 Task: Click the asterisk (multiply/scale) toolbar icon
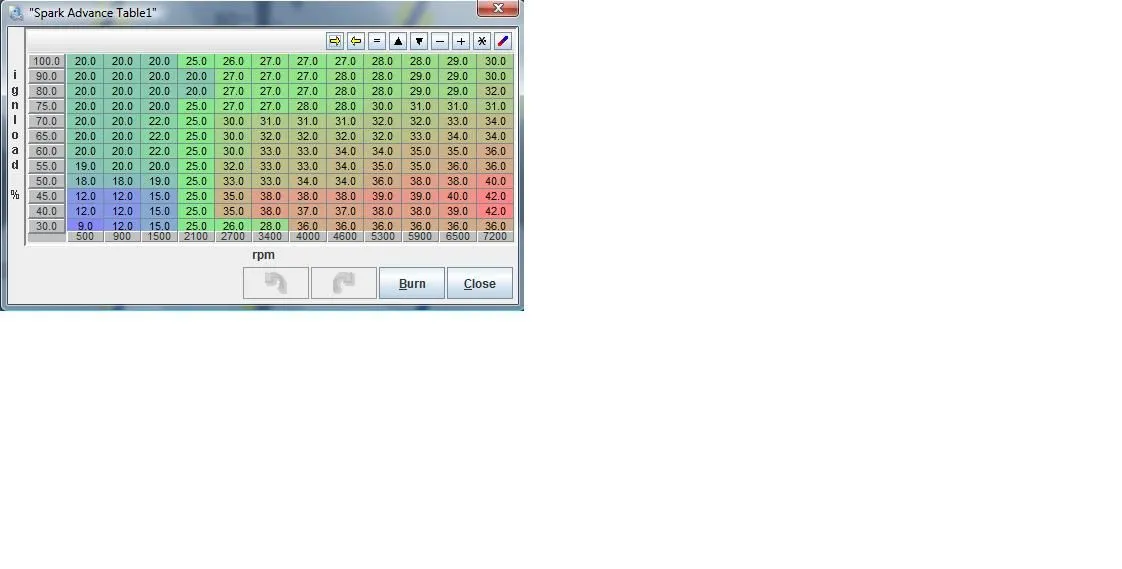(482, 41)
